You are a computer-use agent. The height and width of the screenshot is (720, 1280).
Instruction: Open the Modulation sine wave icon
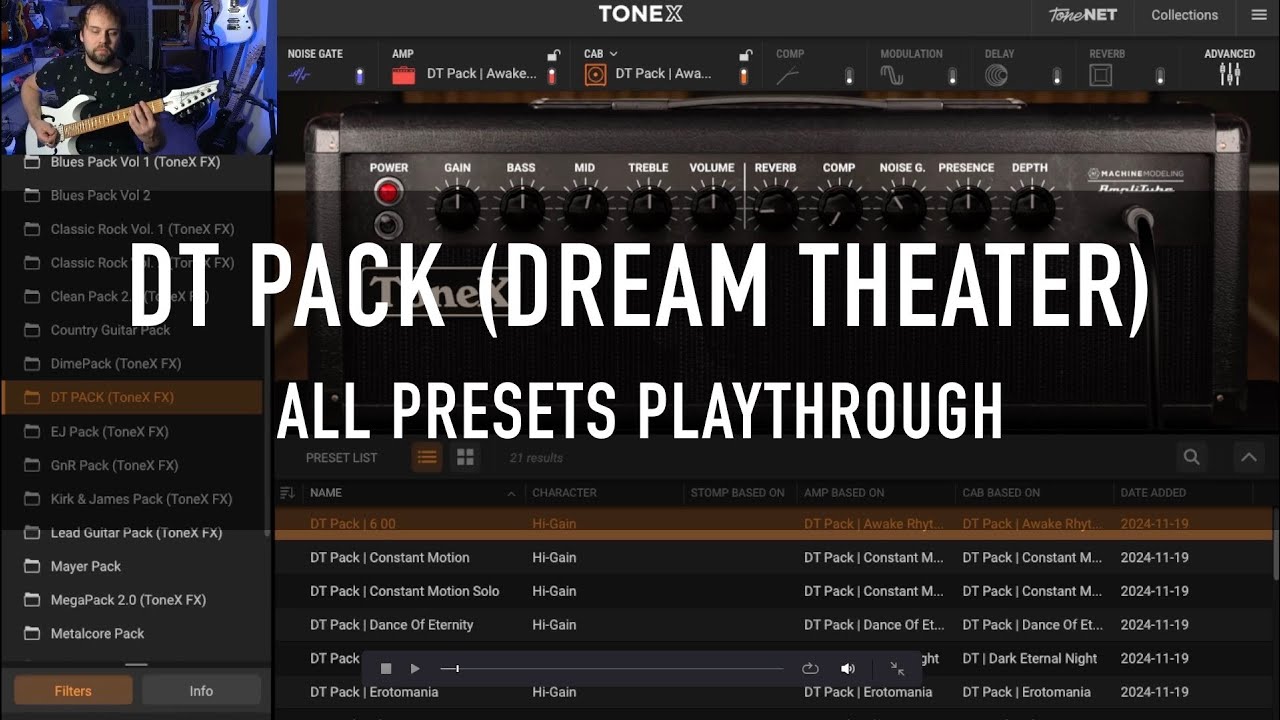891,75
